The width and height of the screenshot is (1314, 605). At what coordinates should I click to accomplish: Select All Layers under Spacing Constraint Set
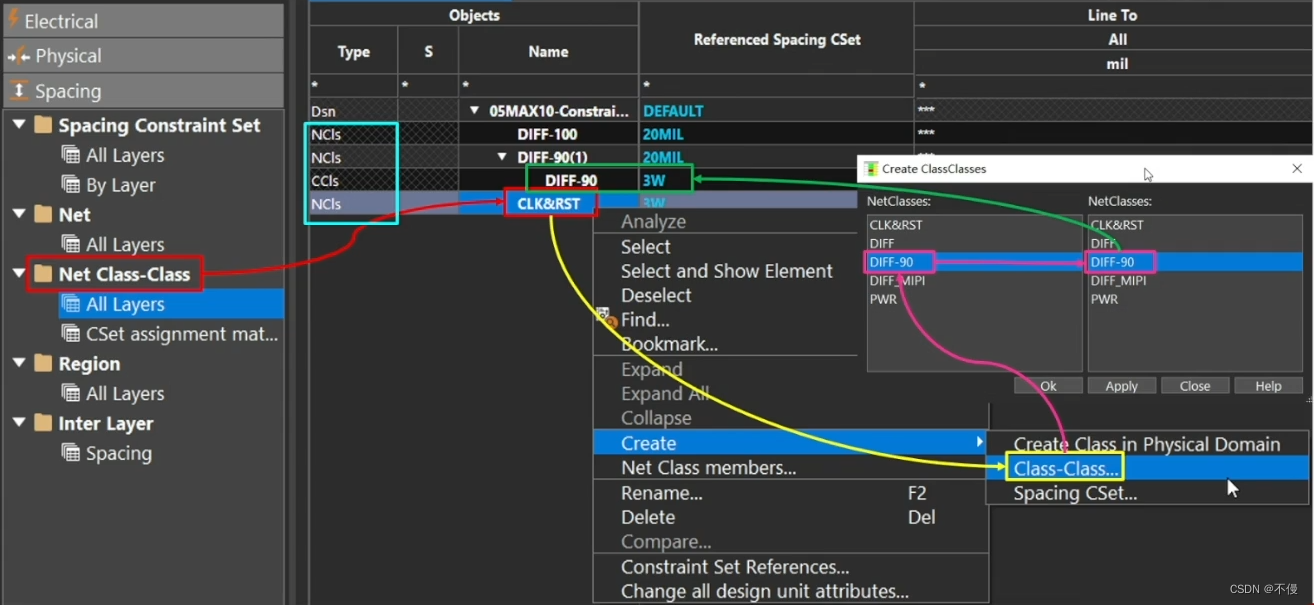click(x=125, y=155)
